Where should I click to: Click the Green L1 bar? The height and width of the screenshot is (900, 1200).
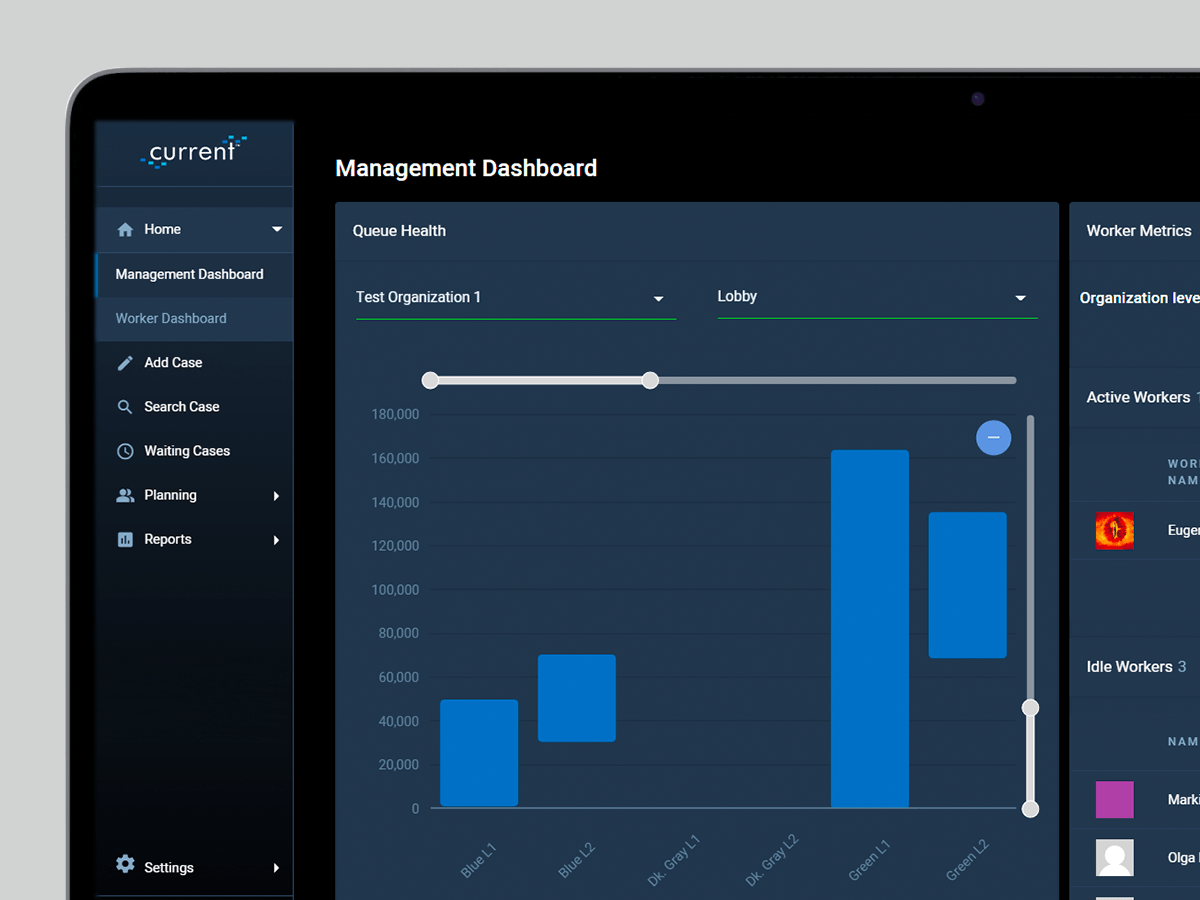870,629
